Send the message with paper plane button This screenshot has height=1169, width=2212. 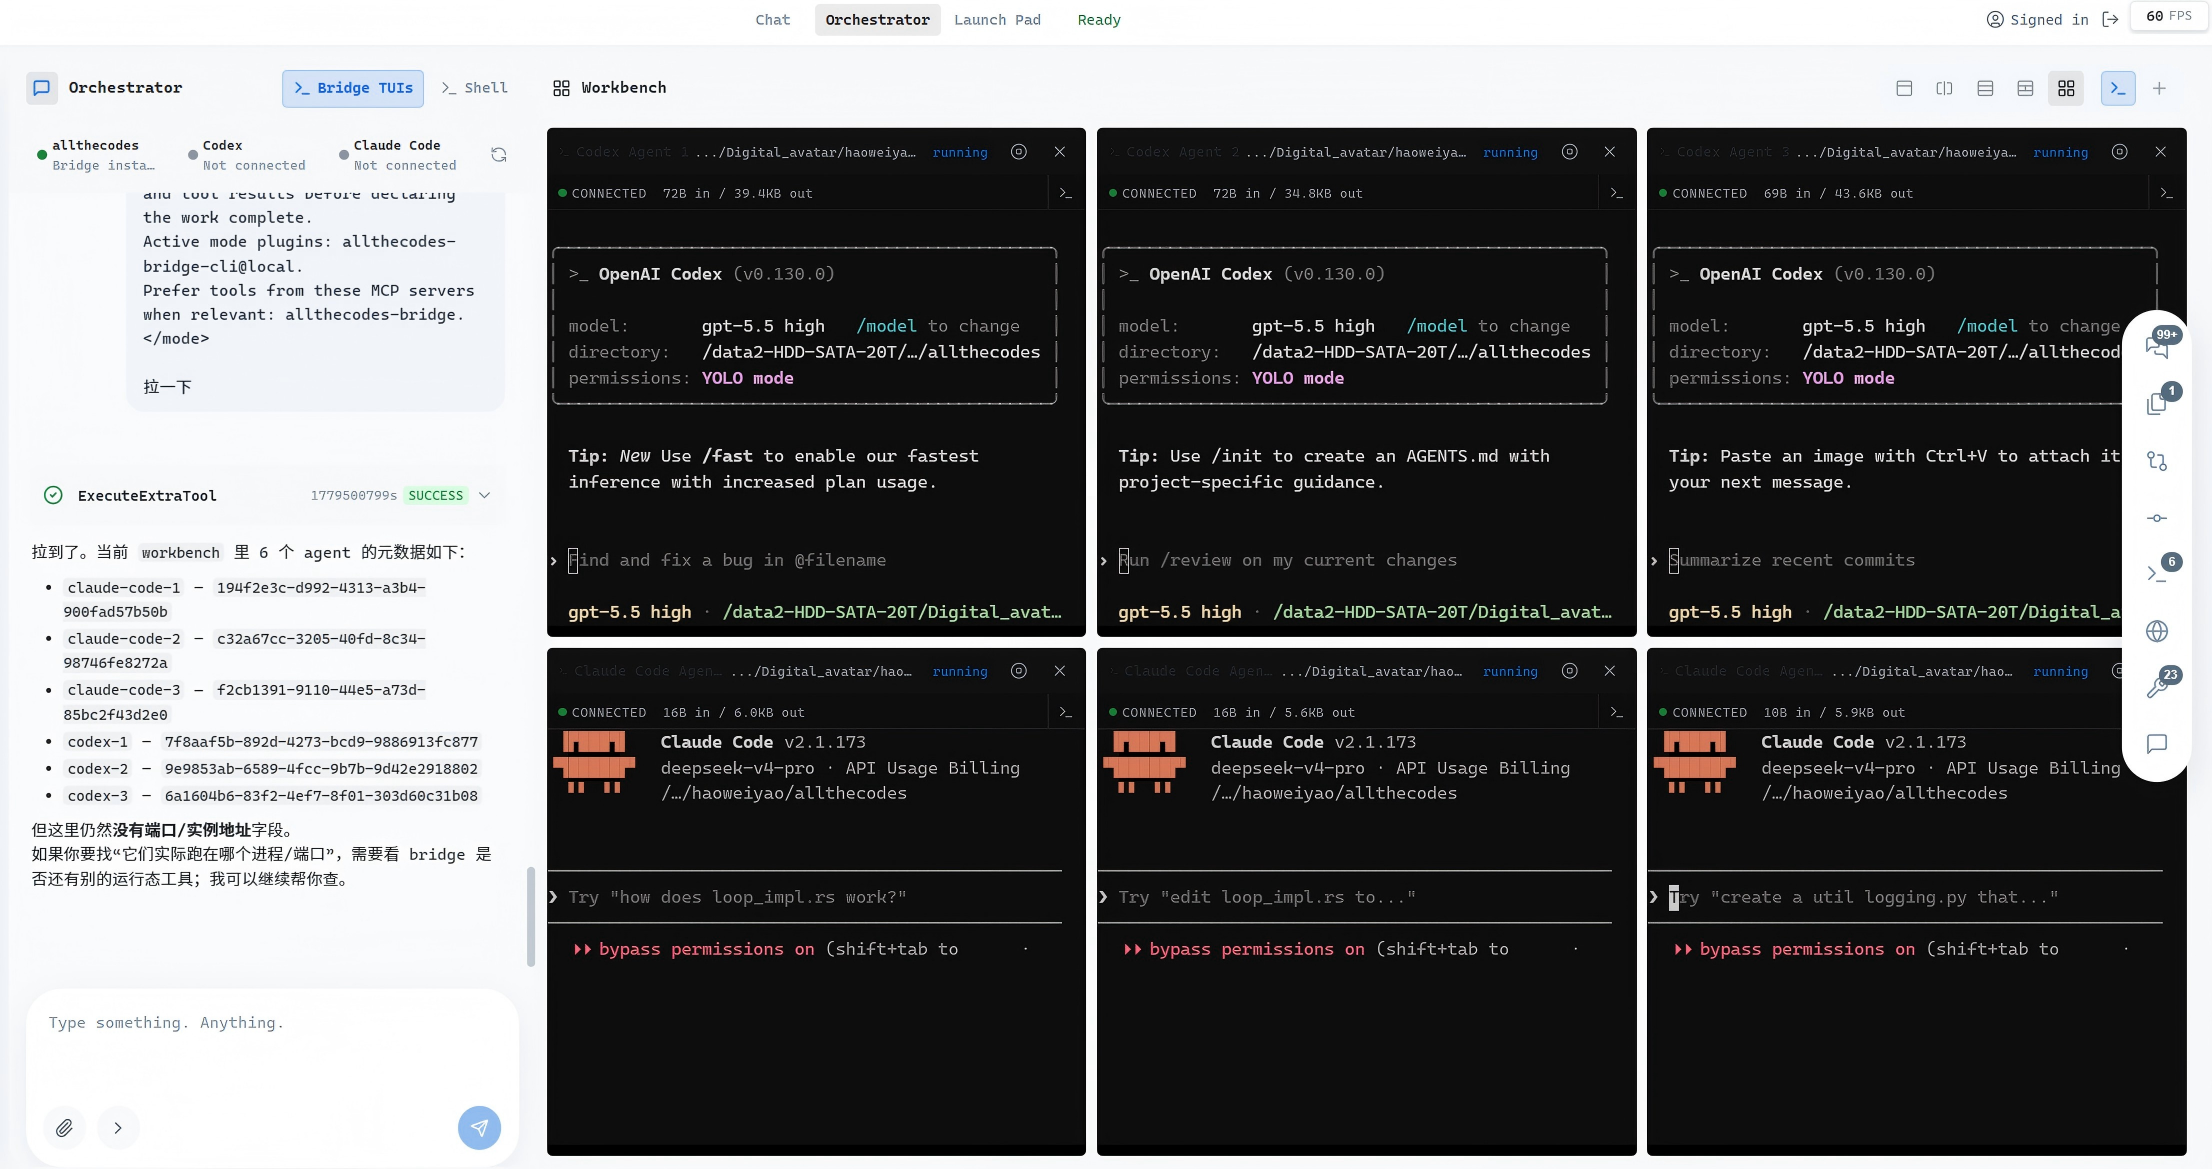tap(479, 1128)
